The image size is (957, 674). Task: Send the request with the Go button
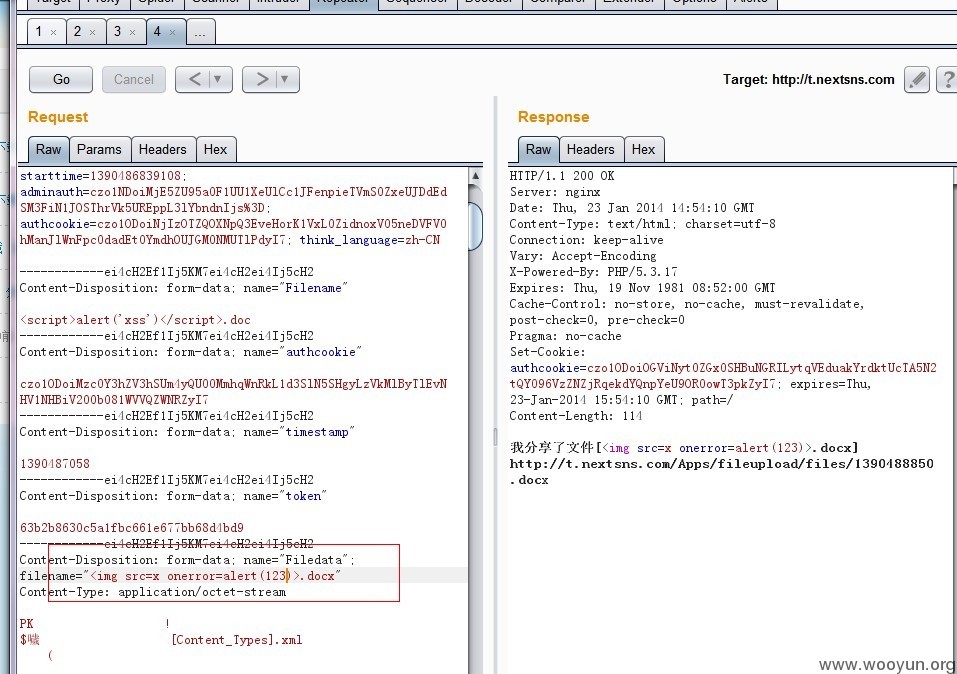61,79
